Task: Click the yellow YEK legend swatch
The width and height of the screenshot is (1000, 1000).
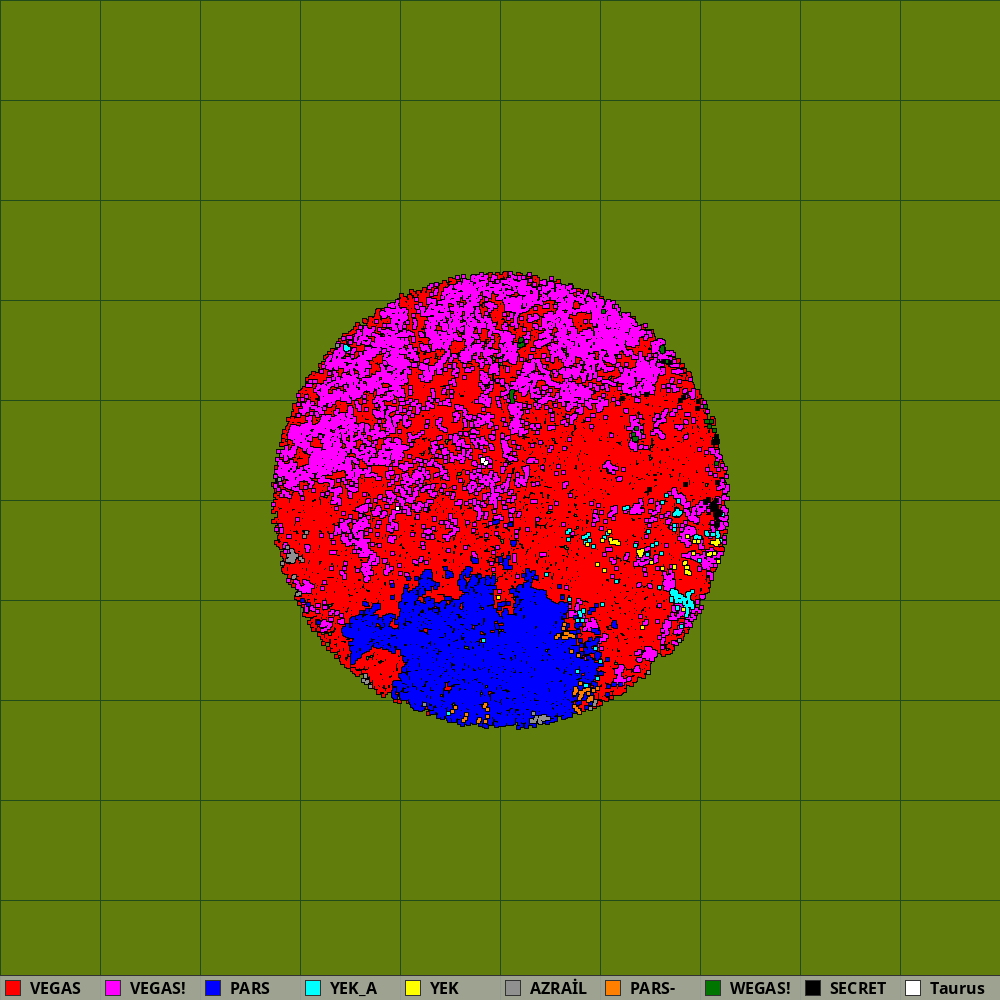Action: point(413,988)
